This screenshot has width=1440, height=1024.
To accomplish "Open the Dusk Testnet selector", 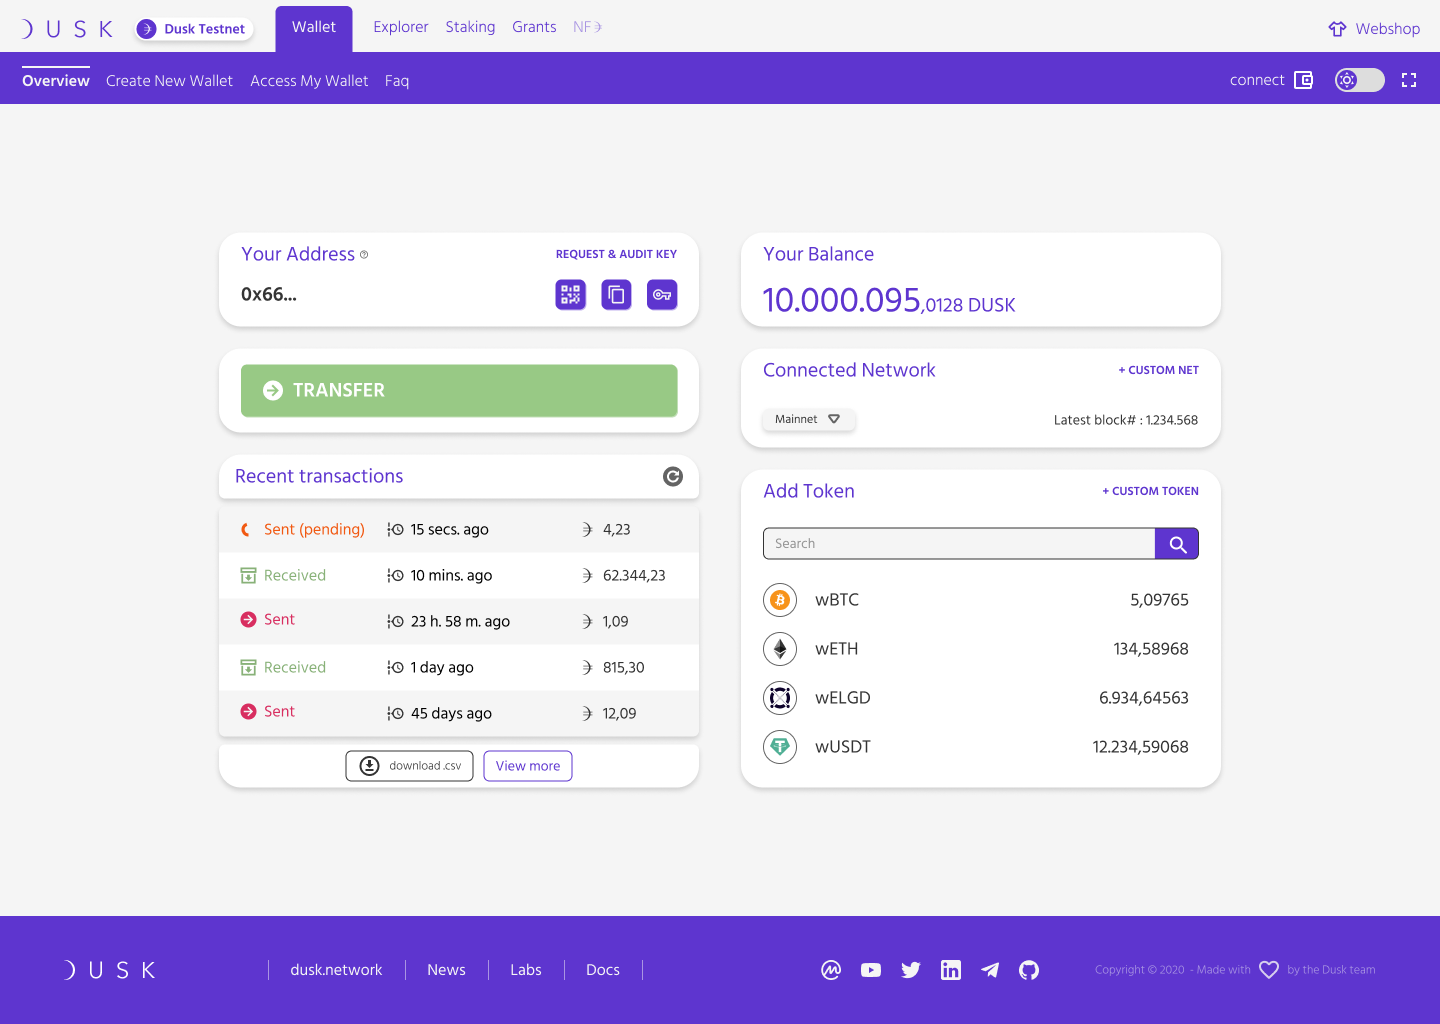I will pos(194,29).
